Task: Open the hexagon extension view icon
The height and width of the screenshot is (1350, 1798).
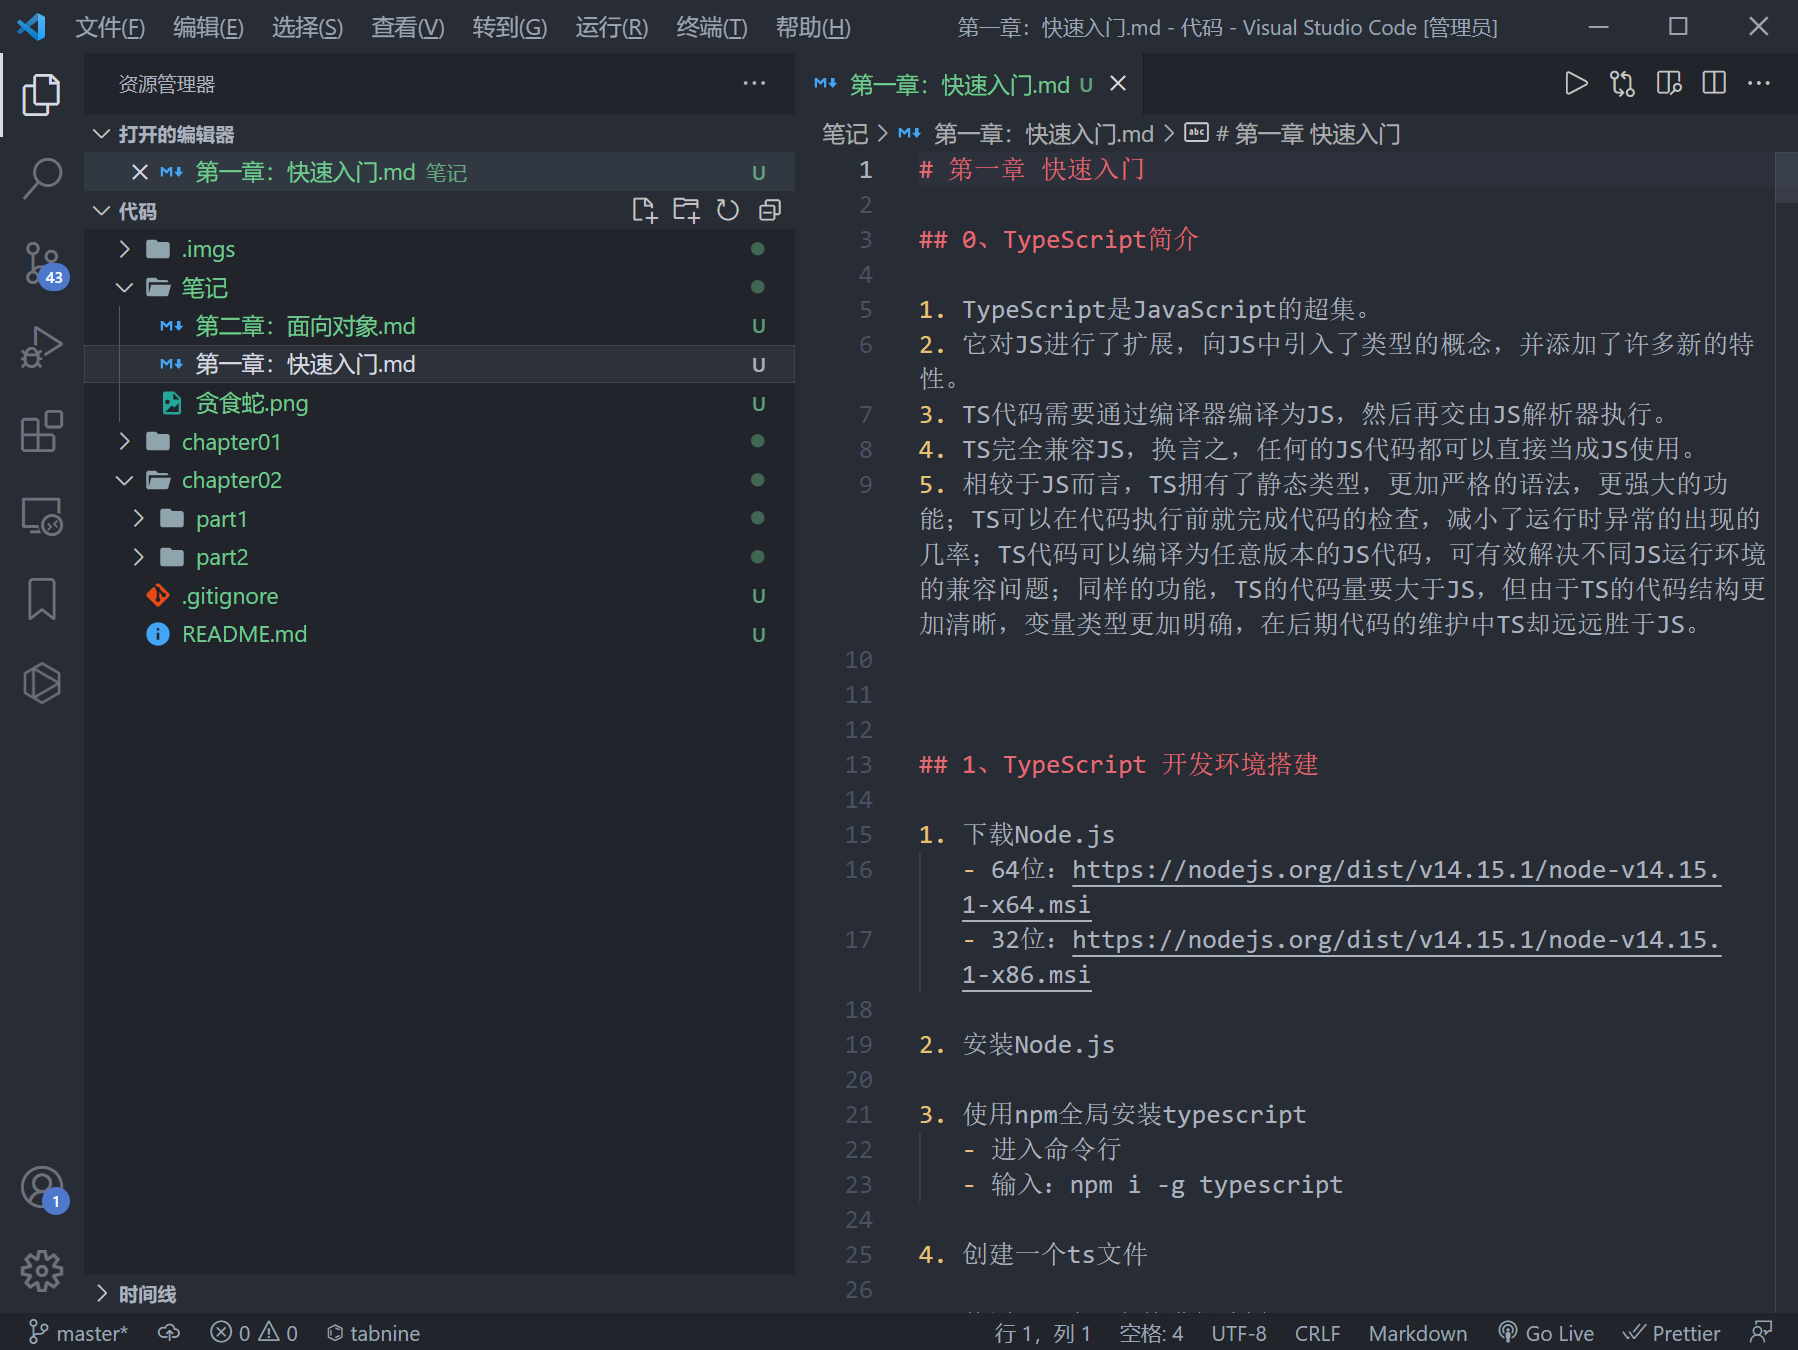Action: (41, 683)
